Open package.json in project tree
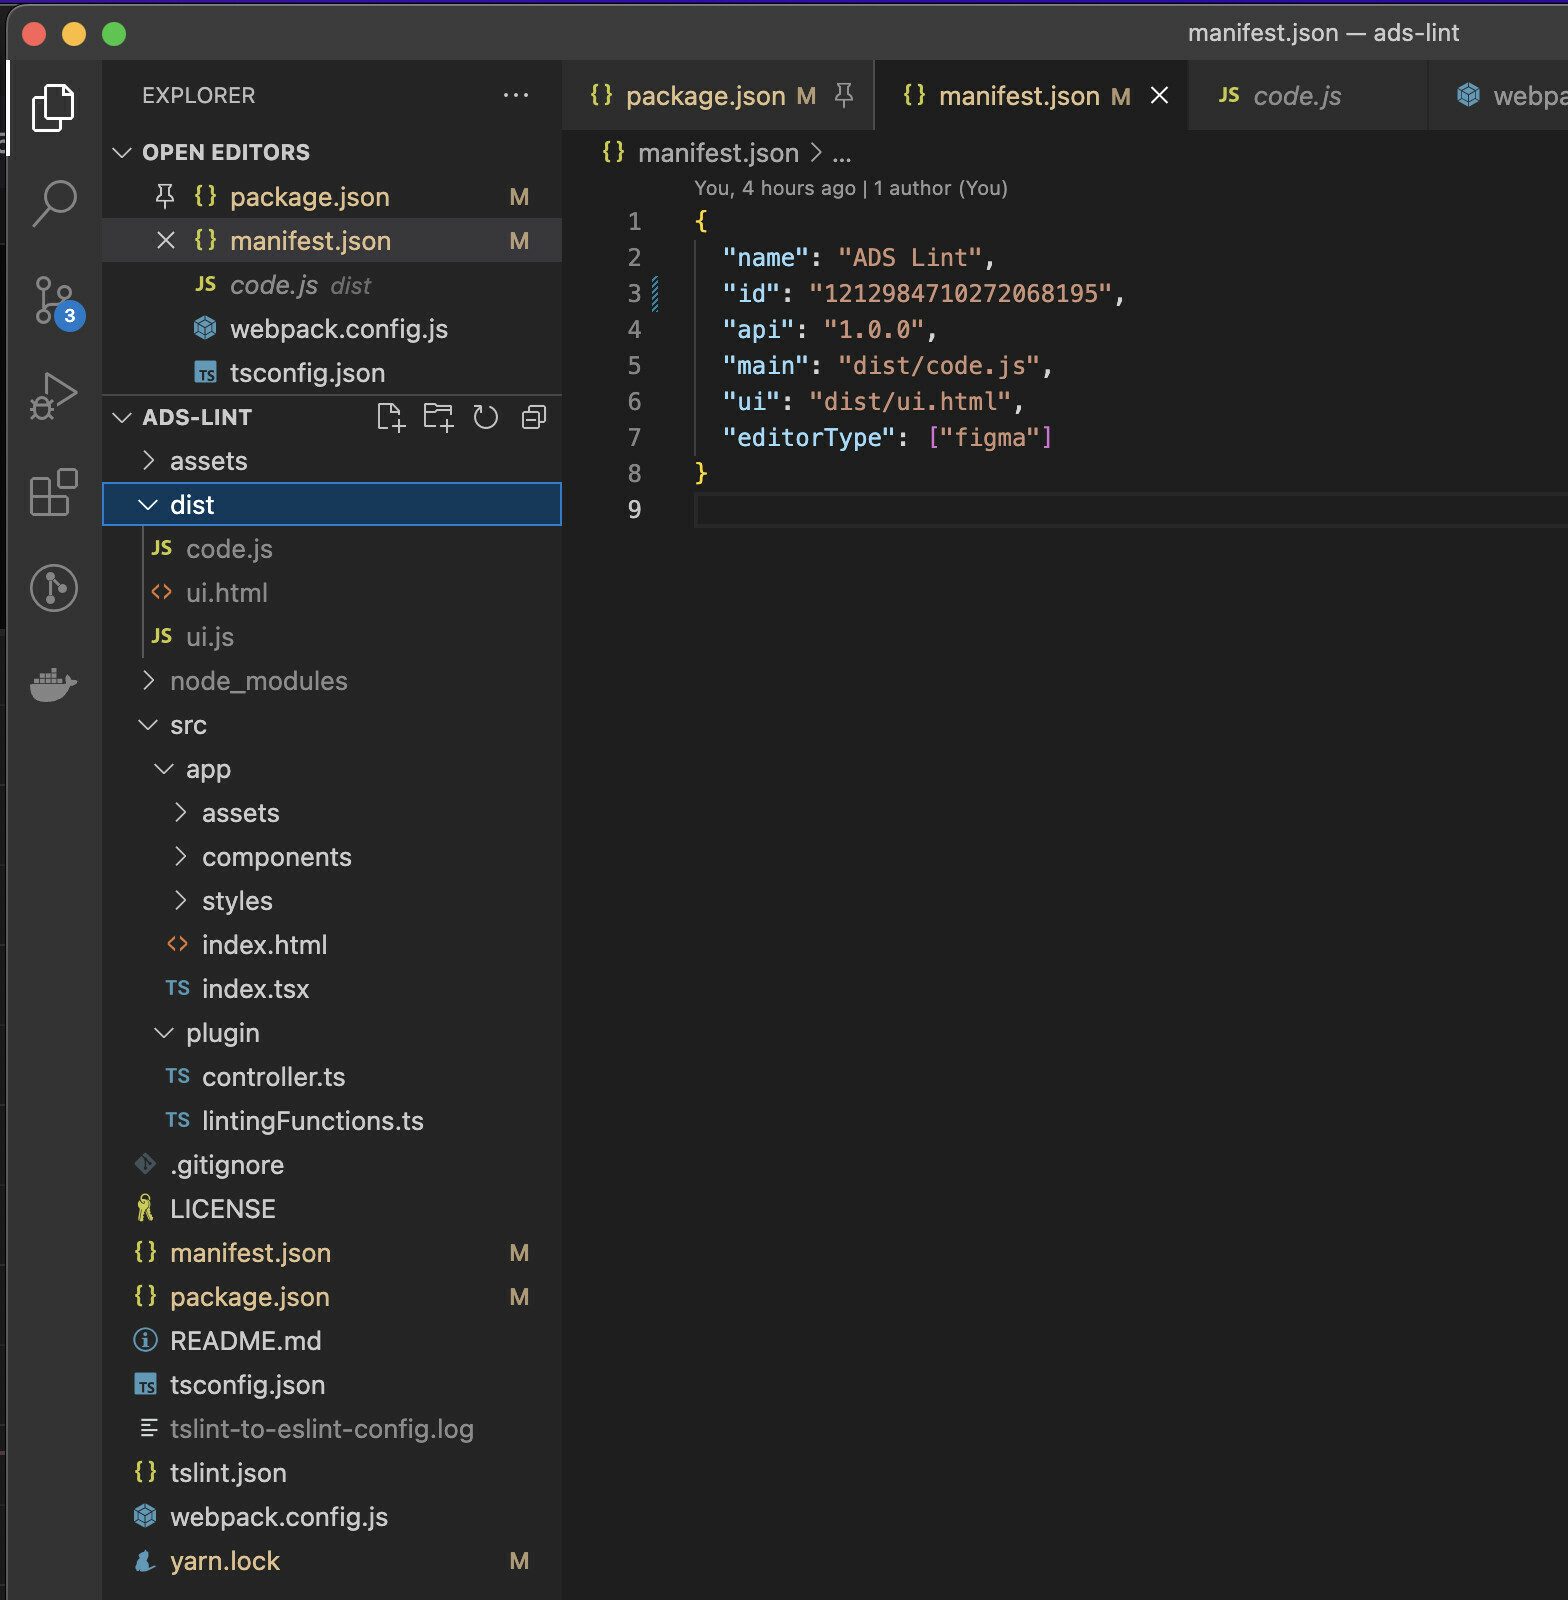The image size is (1568, 1600). pyautogui.click(x=332, y=1297)
